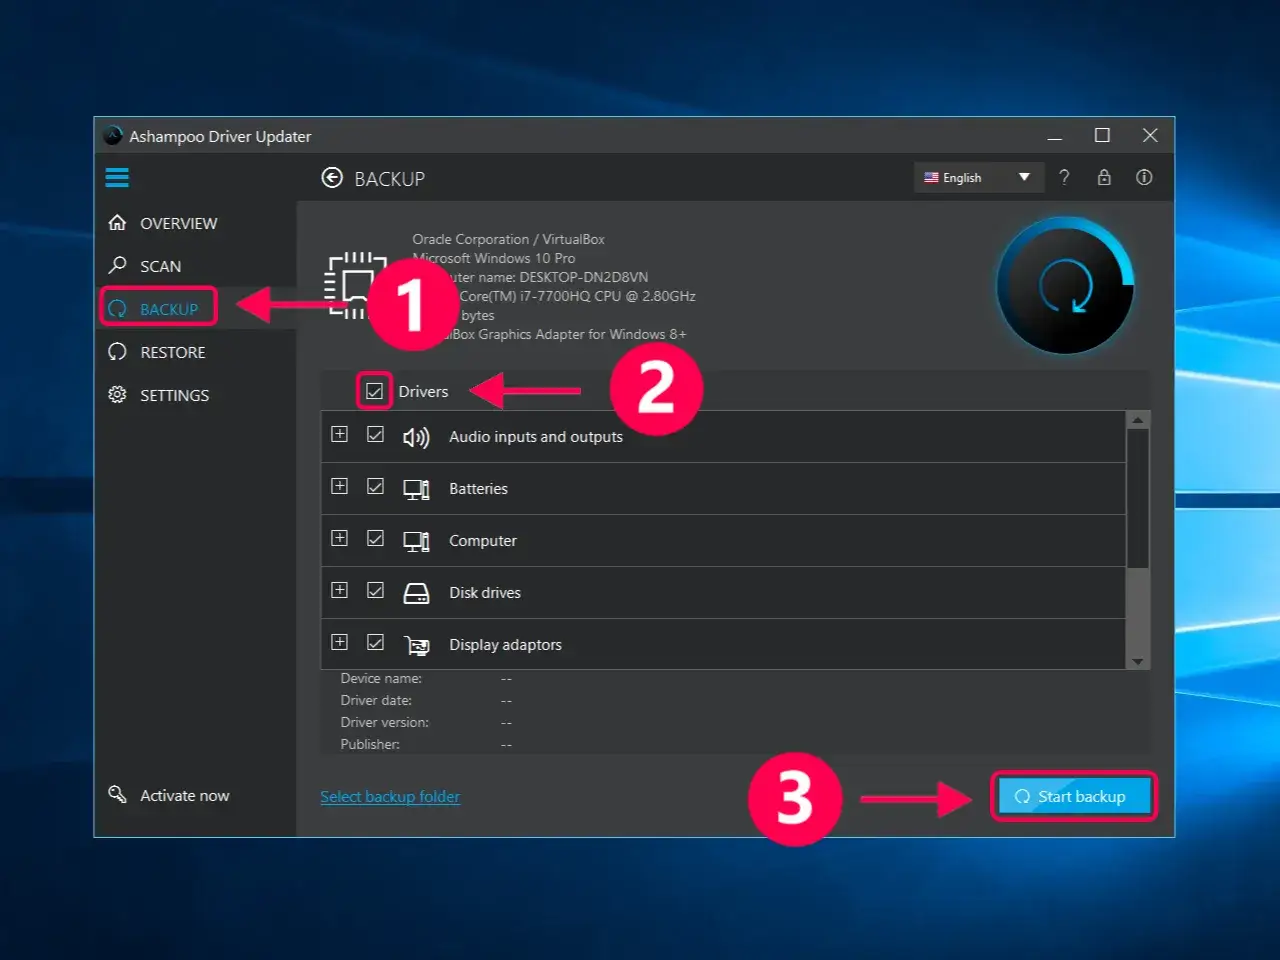Image resolution: width=1280 pixels, height=960 pixels.
Task: Expand the Computer category tree node
Action: 340,538
